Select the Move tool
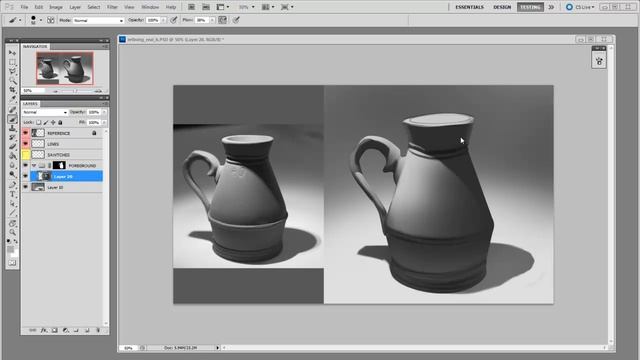 tap(12, 53)
